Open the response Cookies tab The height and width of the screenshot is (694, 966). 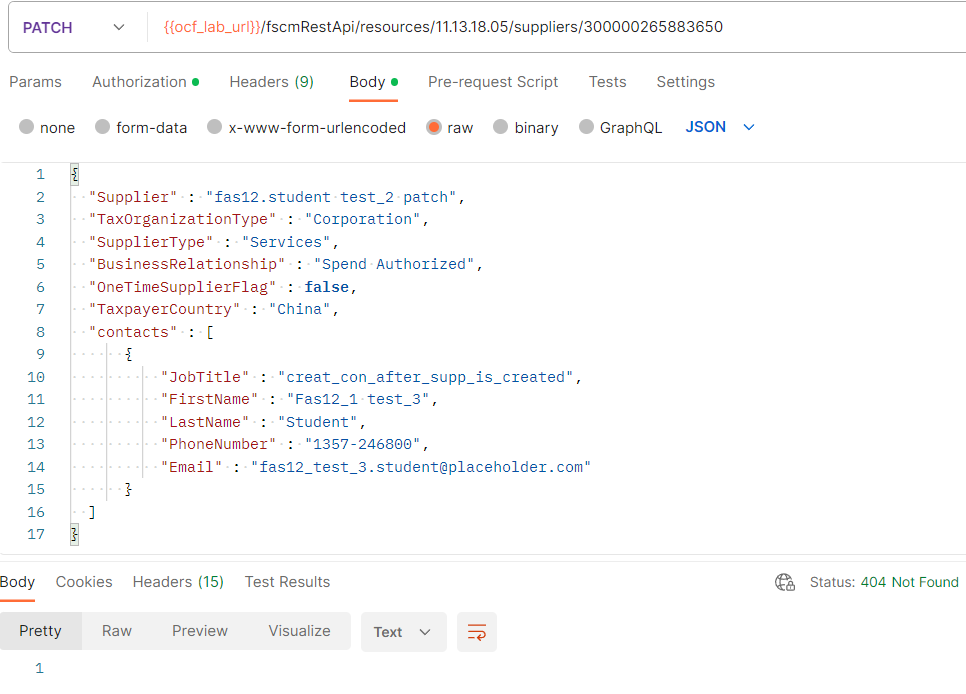coord(84,582)
